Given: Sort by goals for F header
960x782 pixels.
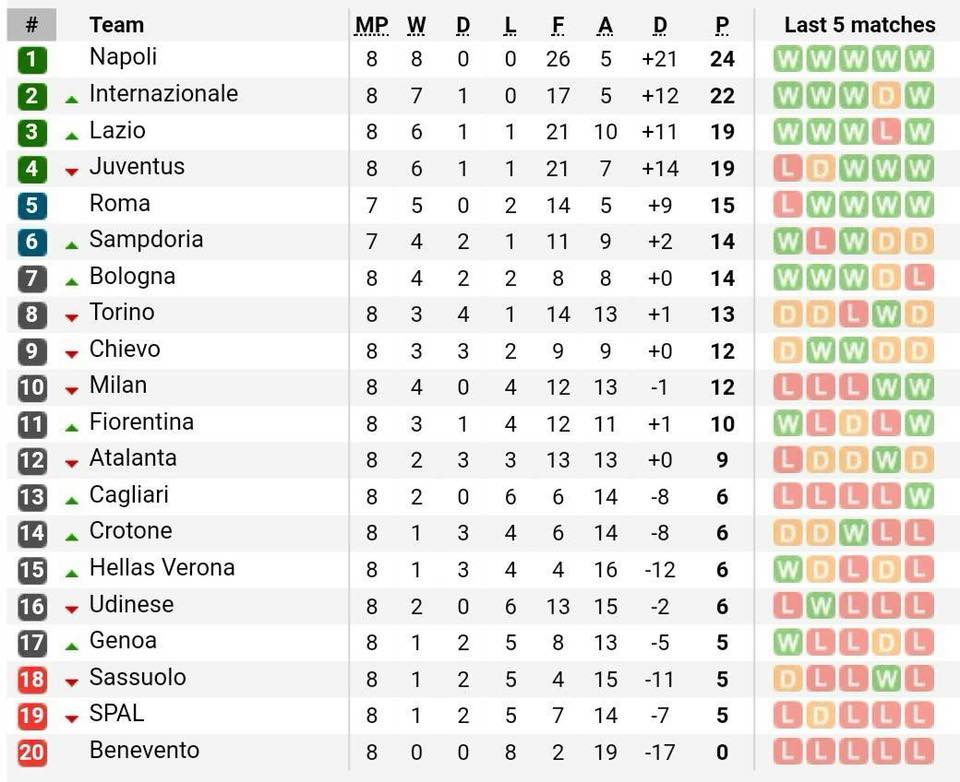Looking at the screenshot, I should pyautogui.click(x=558, y=25).
